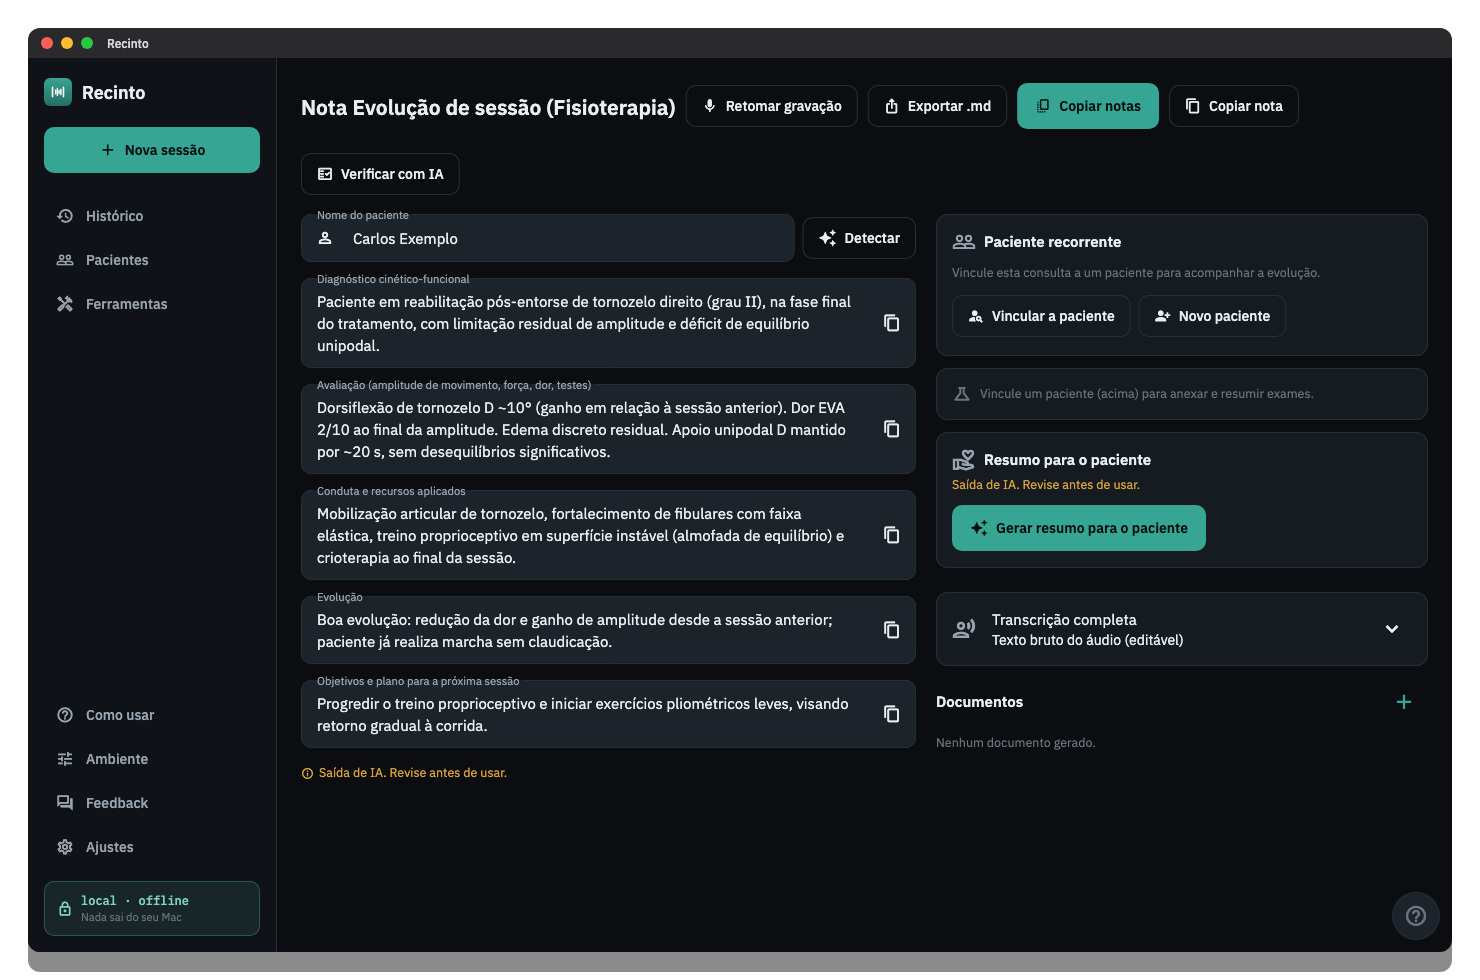Viewport: 1480px width, 980px height.
Task: Click Verificar com IA button
Action: coord(380,174)
